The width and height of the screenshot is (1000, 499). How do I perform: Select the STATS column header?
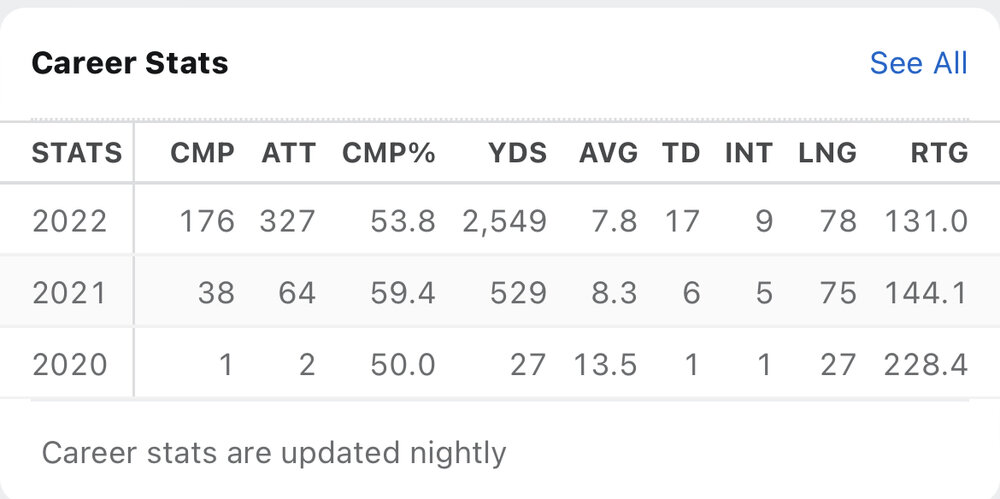pyautogui.click(x=76, y=153)
